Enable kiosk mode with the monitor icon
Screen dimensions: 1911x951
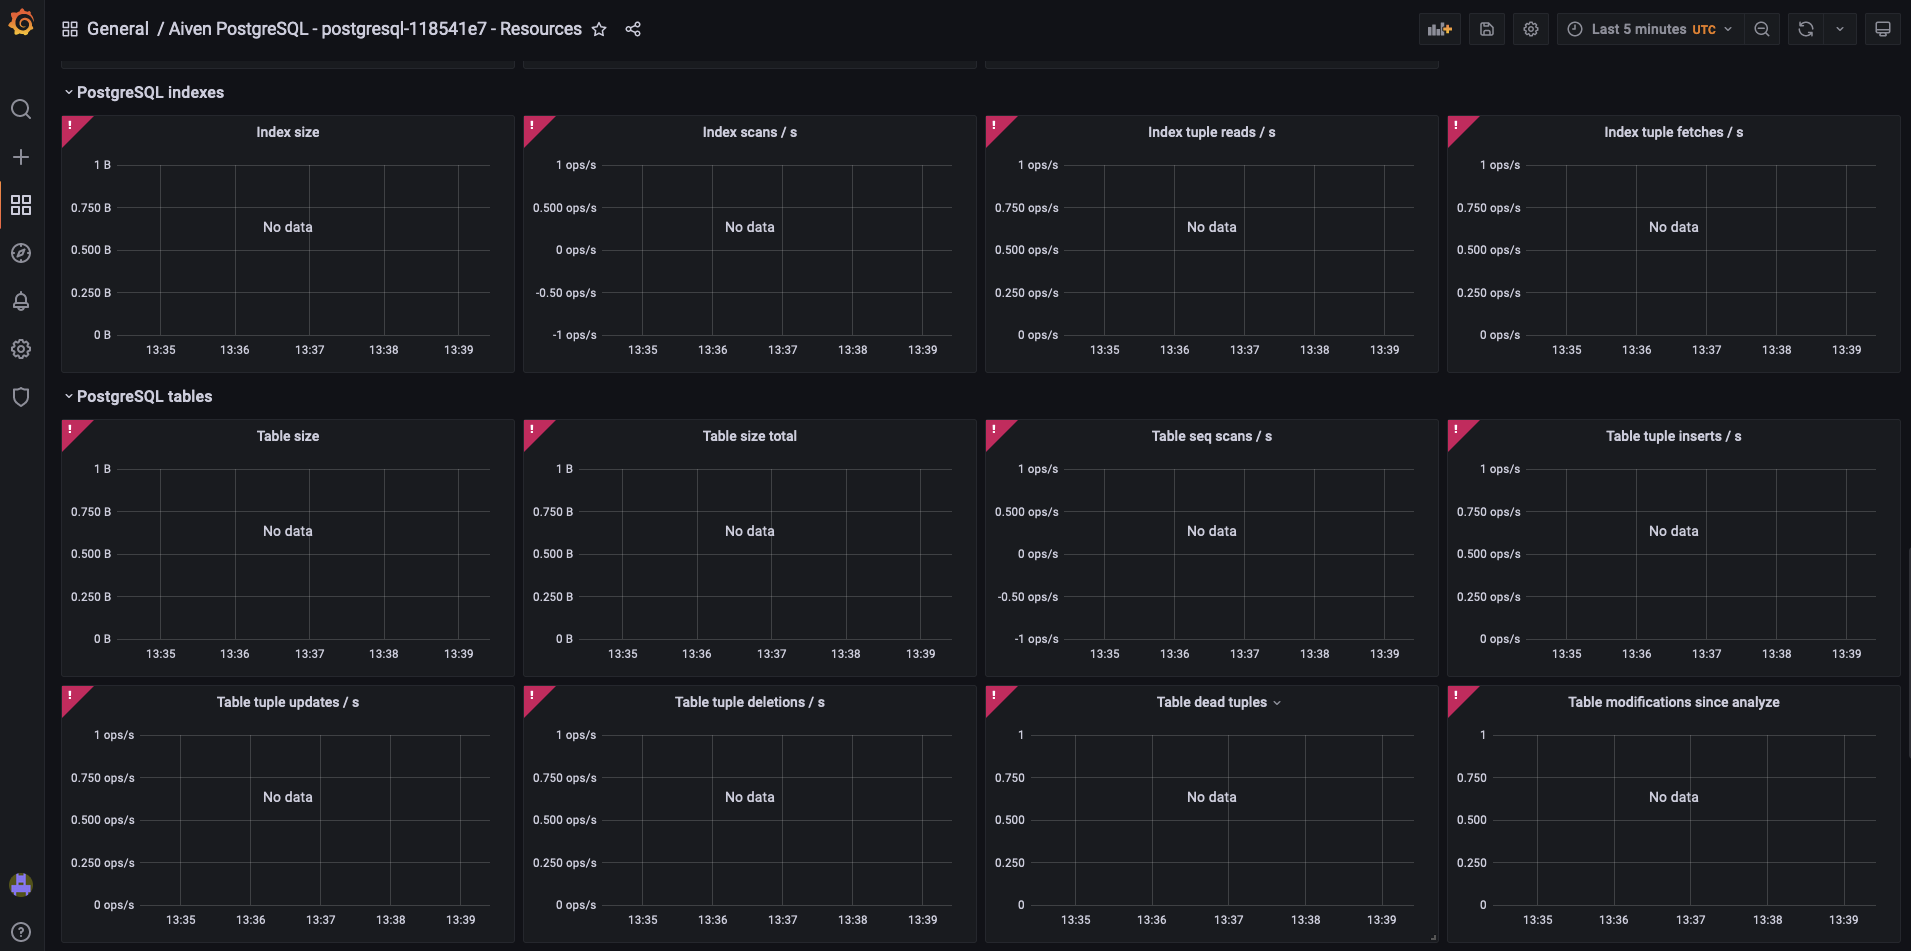click(x=1883, y=28)
